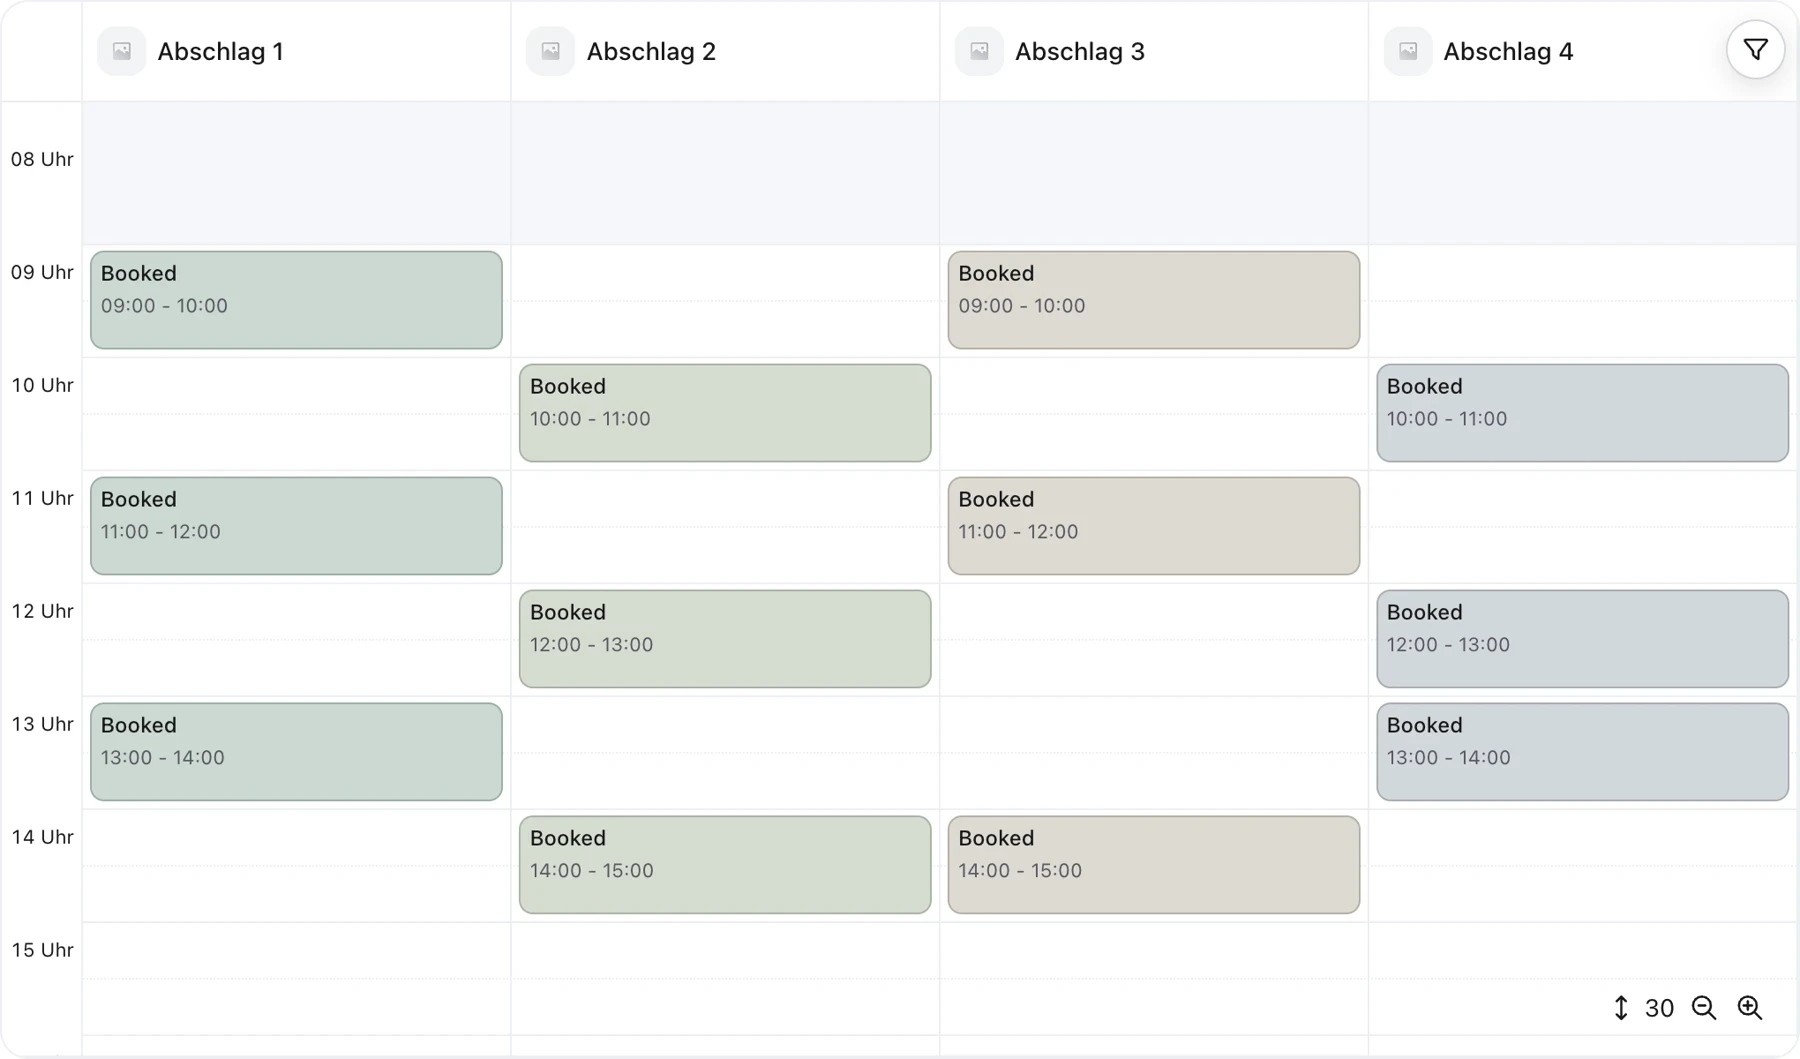Open the filter funnel button
1800x1059 pixels.
pyautogui.click(x=1755, y=50)
